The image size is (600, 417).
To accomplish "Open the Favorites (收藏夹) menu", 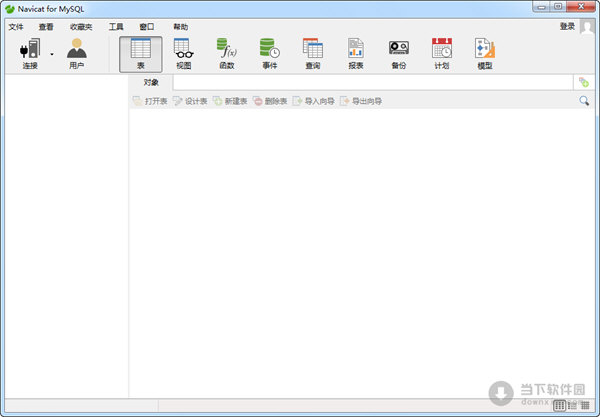I will (81, 27).
